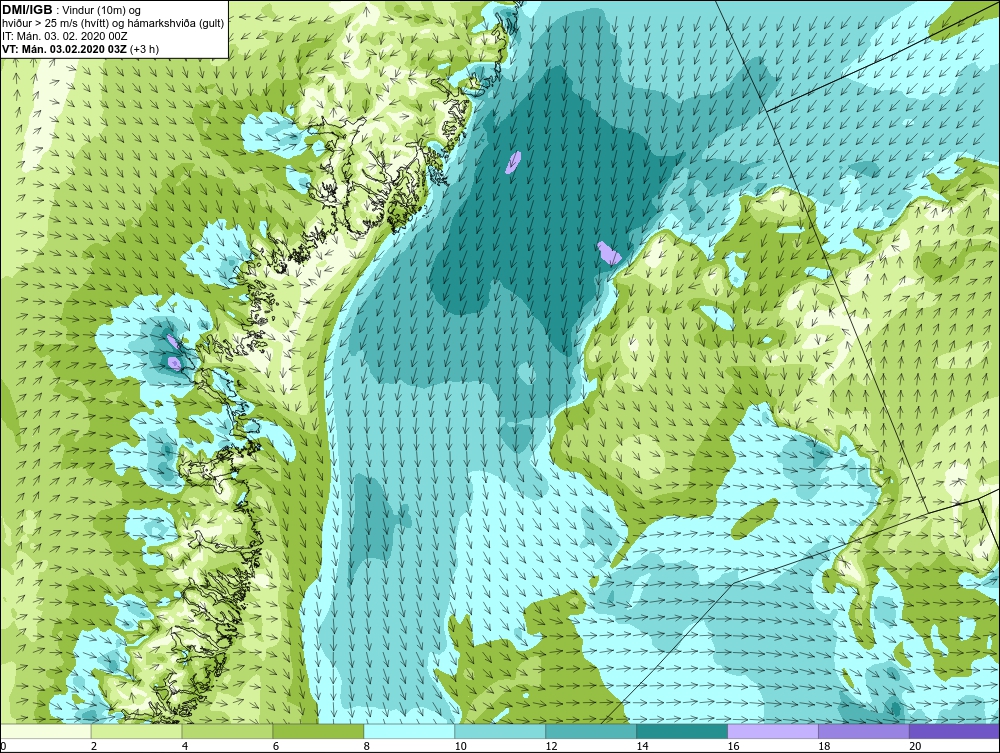Pick the dark violet legend swatch above 20
Image resolution: width=1000 pixels, height=753 pixels.
tap(954, 731)
